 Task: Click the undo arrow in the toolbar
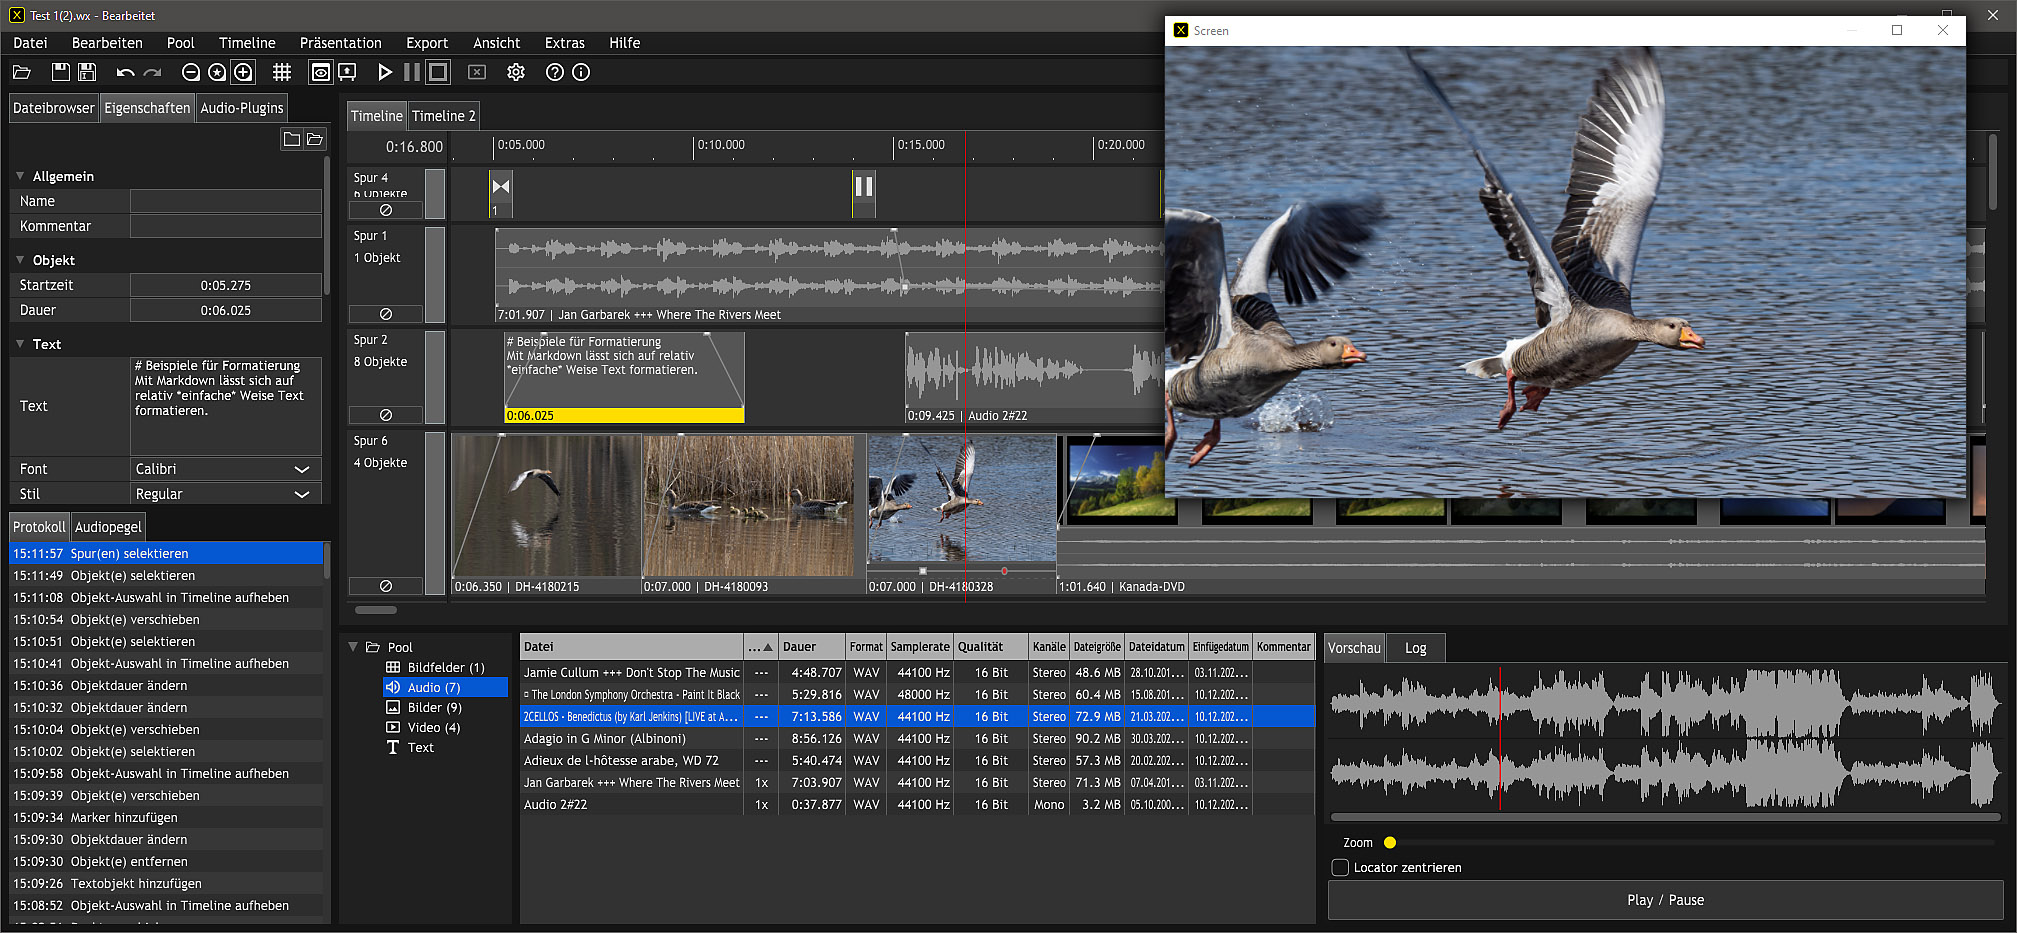tap(125, 72)
